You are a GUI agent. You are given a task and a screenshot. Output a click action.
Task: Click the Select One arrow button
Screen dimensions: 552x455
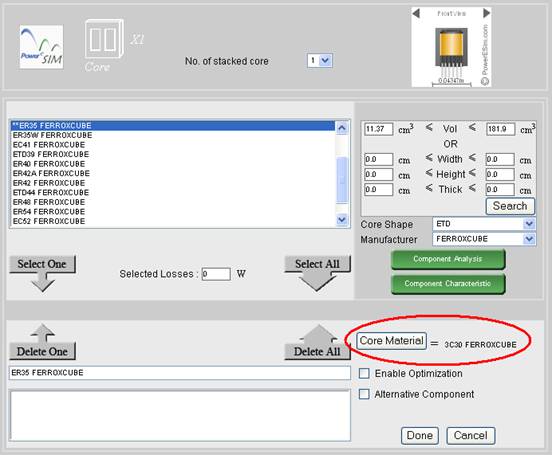click(42, 273)
